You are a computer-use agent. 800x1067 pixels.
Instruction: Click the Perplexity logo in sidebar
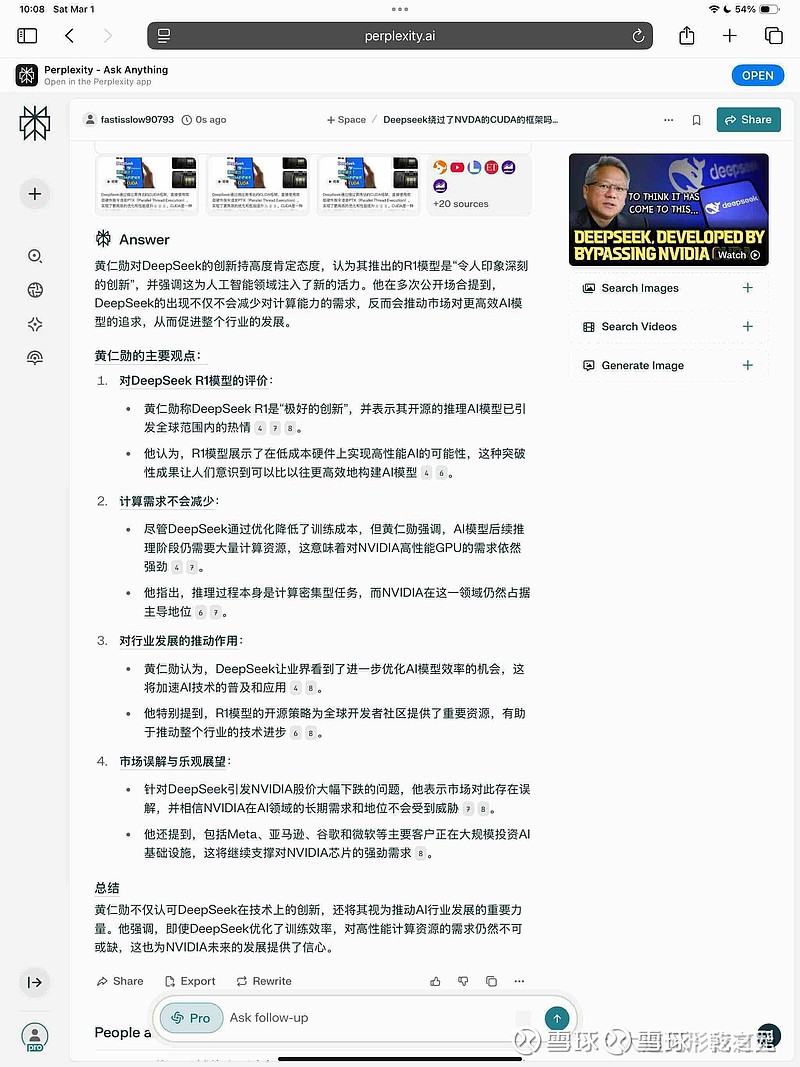pos(35,123)
